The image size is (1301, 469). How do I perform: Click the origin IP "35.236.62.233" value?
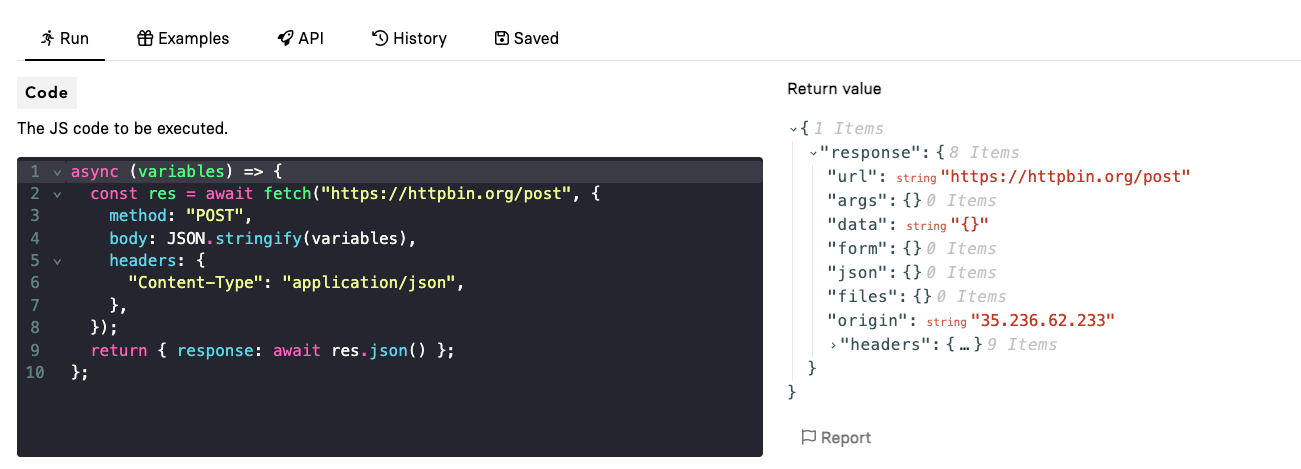pos(1042,321)
